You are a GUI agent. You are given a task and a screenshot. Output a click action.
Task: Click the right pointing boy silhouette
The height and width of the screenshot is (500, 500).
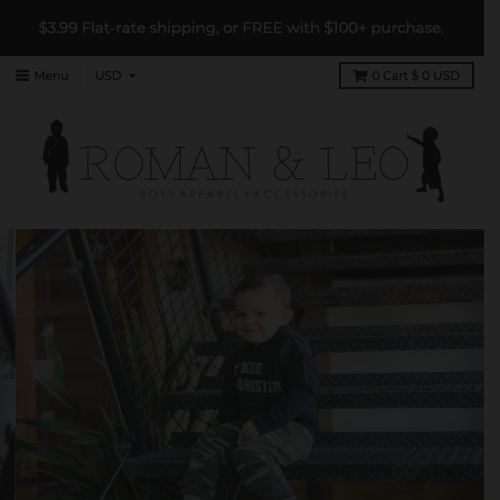[426, 164]
